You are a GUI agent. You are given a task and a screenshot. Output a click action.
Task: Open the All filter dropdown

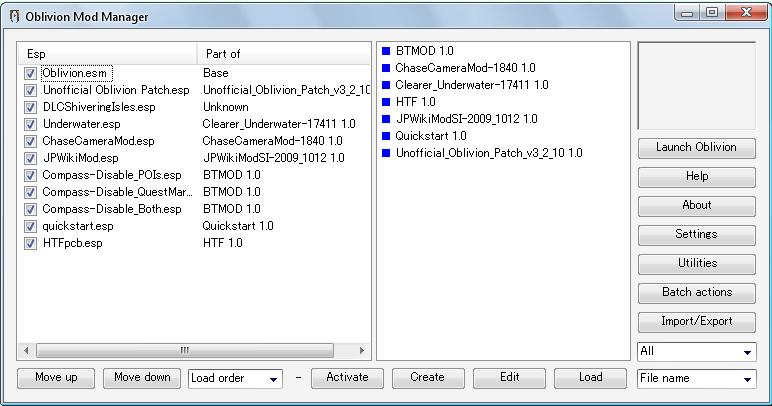point(696,351)
